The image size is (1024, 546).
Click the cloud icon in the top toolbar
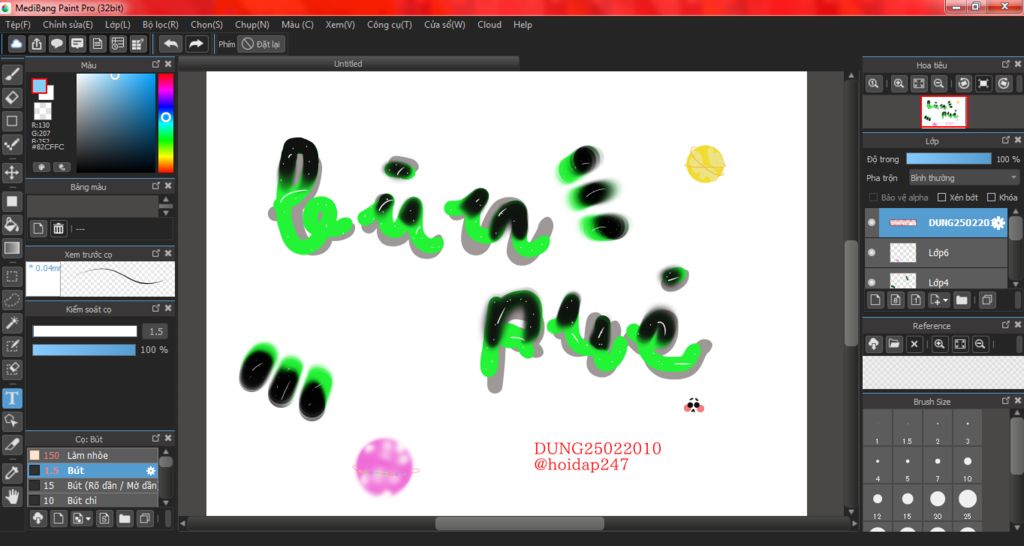click(16, 44)
